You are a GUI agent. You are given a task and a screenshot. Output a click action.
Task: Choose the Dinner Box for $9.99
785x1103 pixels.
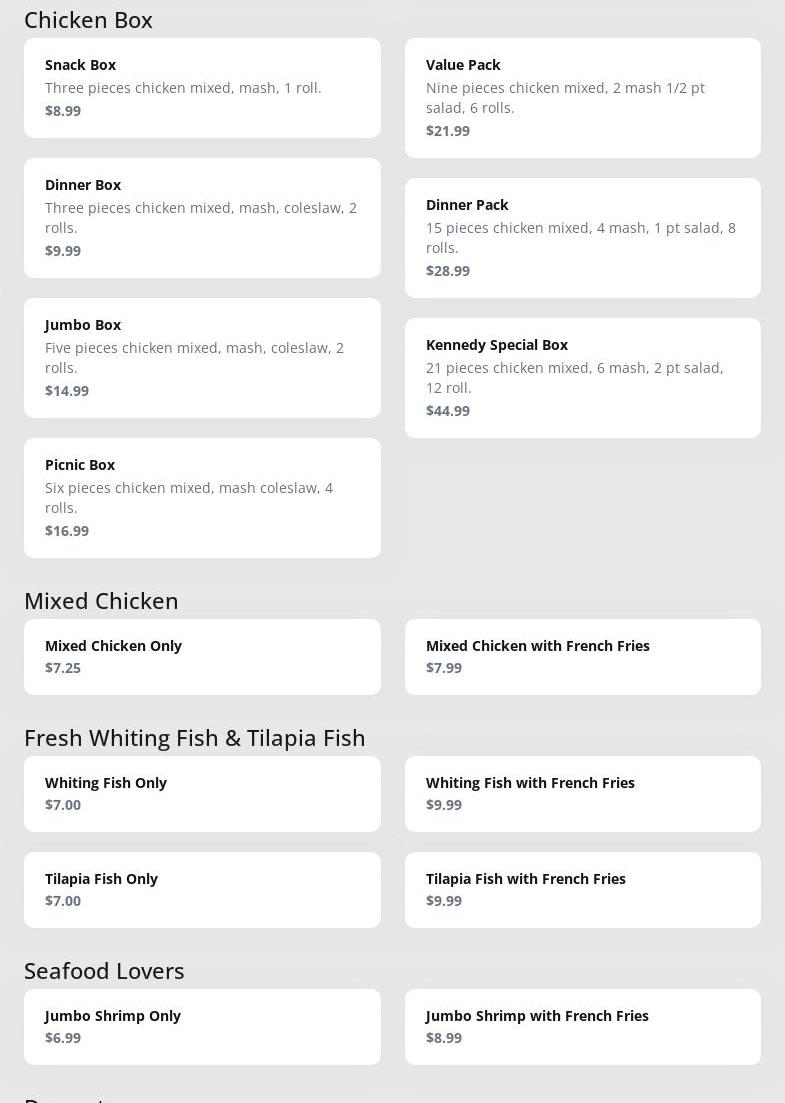point(203,218)
